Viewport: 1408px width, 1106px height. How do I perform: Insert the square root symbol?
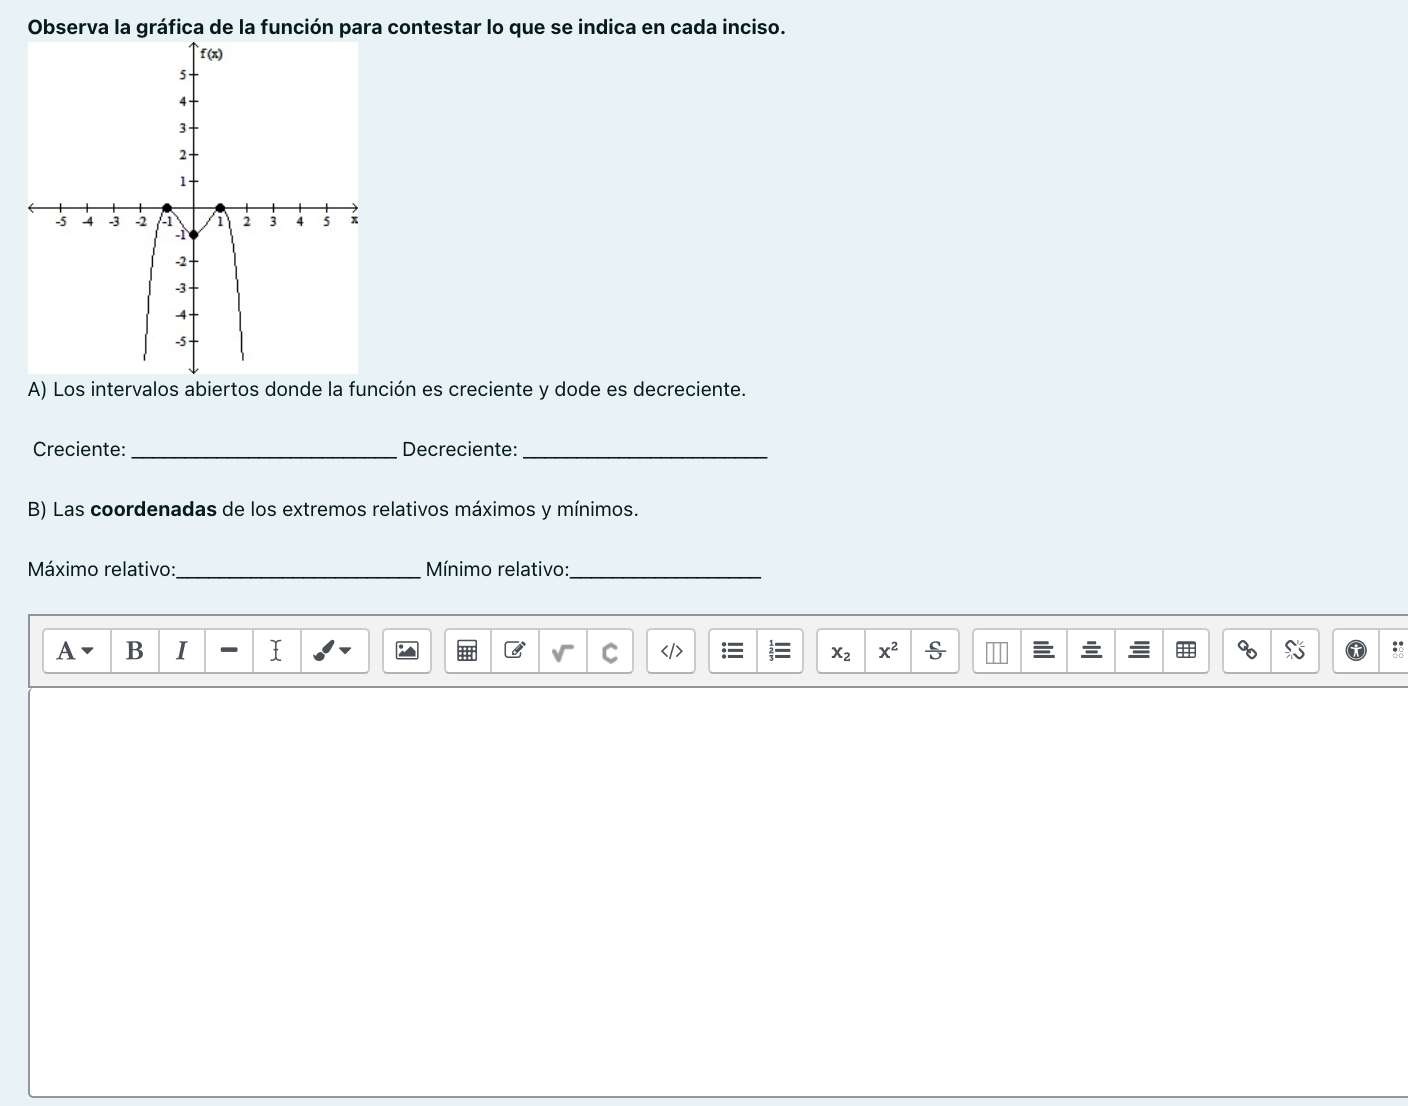tap(561, 651)
